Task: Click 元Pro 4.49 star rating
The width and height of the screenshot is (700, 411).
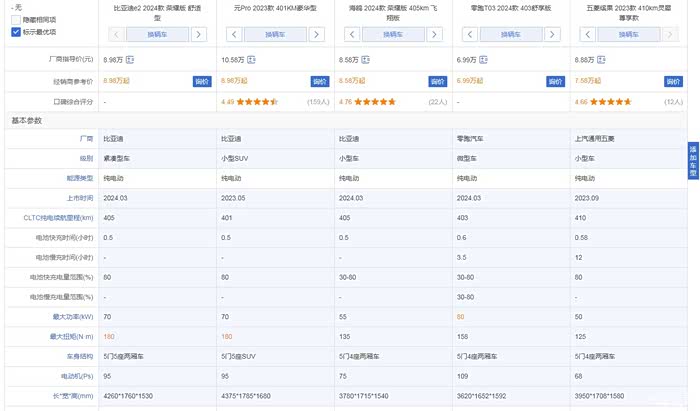Action: [258, 101]
